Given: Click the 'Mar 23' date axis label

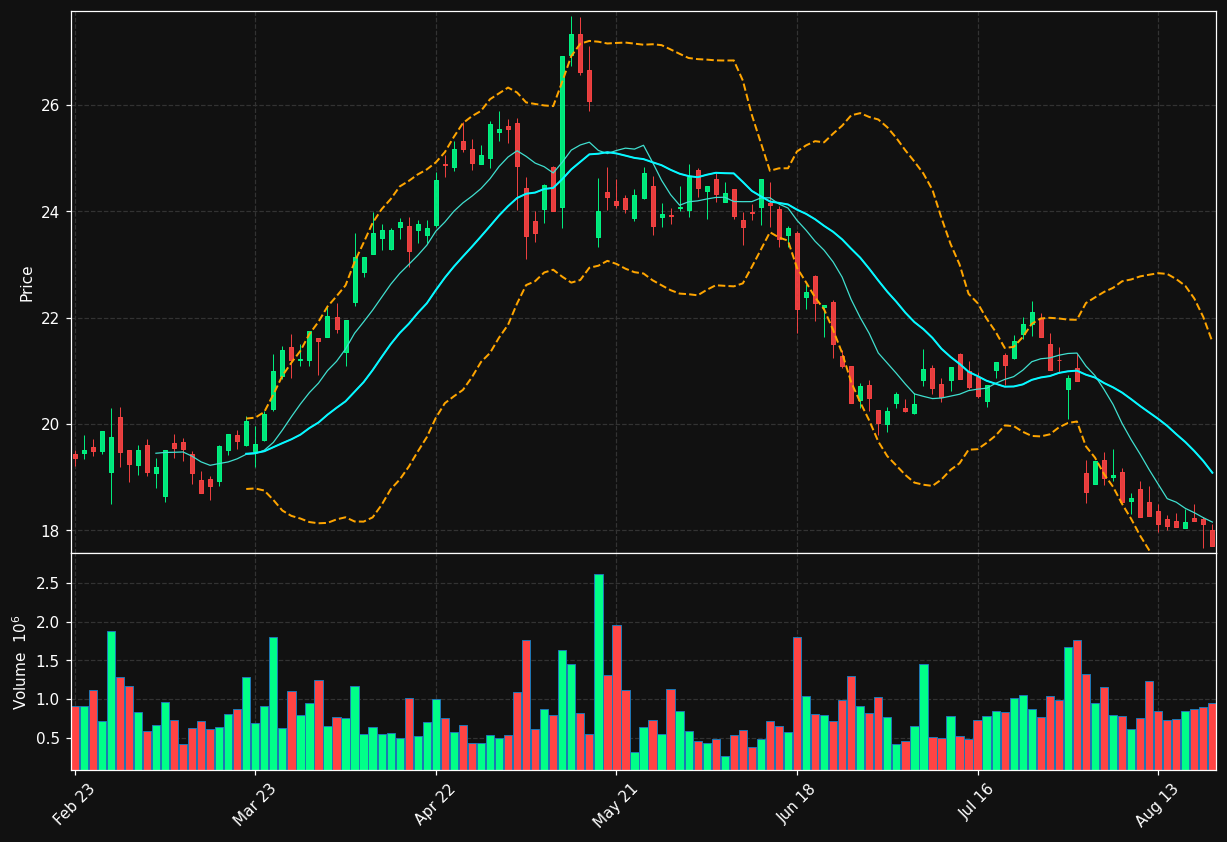Looking at the screenshot, I should (x=255, y=805).
